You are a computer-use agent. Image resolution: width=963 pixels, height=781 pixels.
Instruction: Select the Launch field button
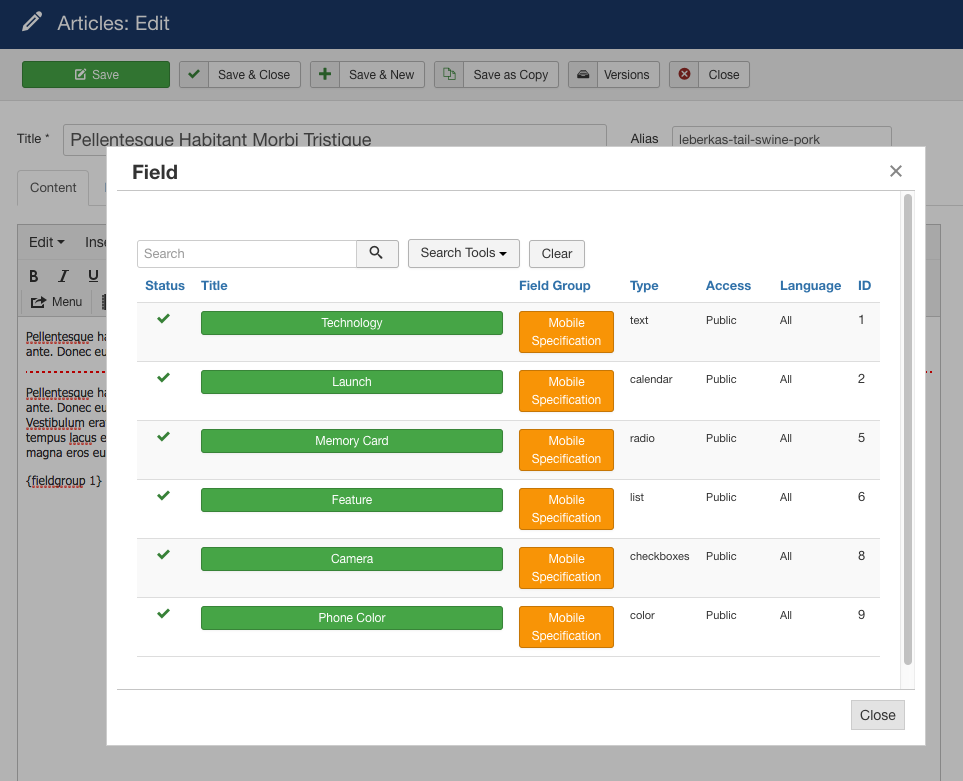click(351, 381)
